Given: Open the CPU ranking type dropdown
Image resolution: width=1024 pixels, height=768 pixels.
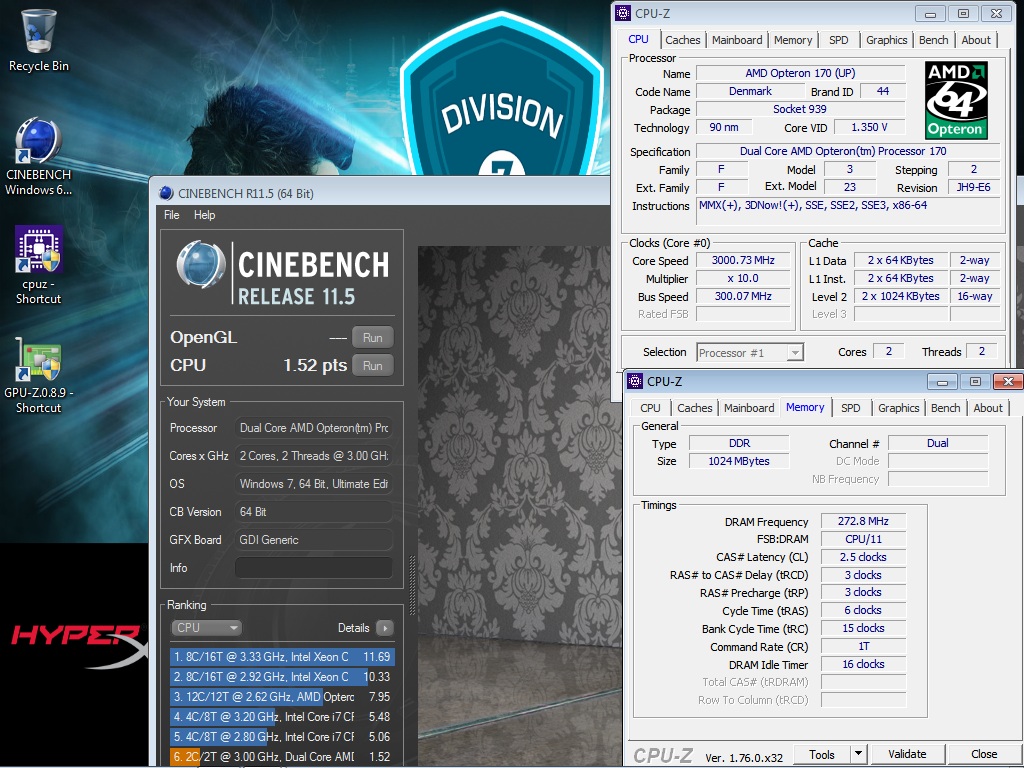Looking at the screenshot, I should click(x=206, y=628).
